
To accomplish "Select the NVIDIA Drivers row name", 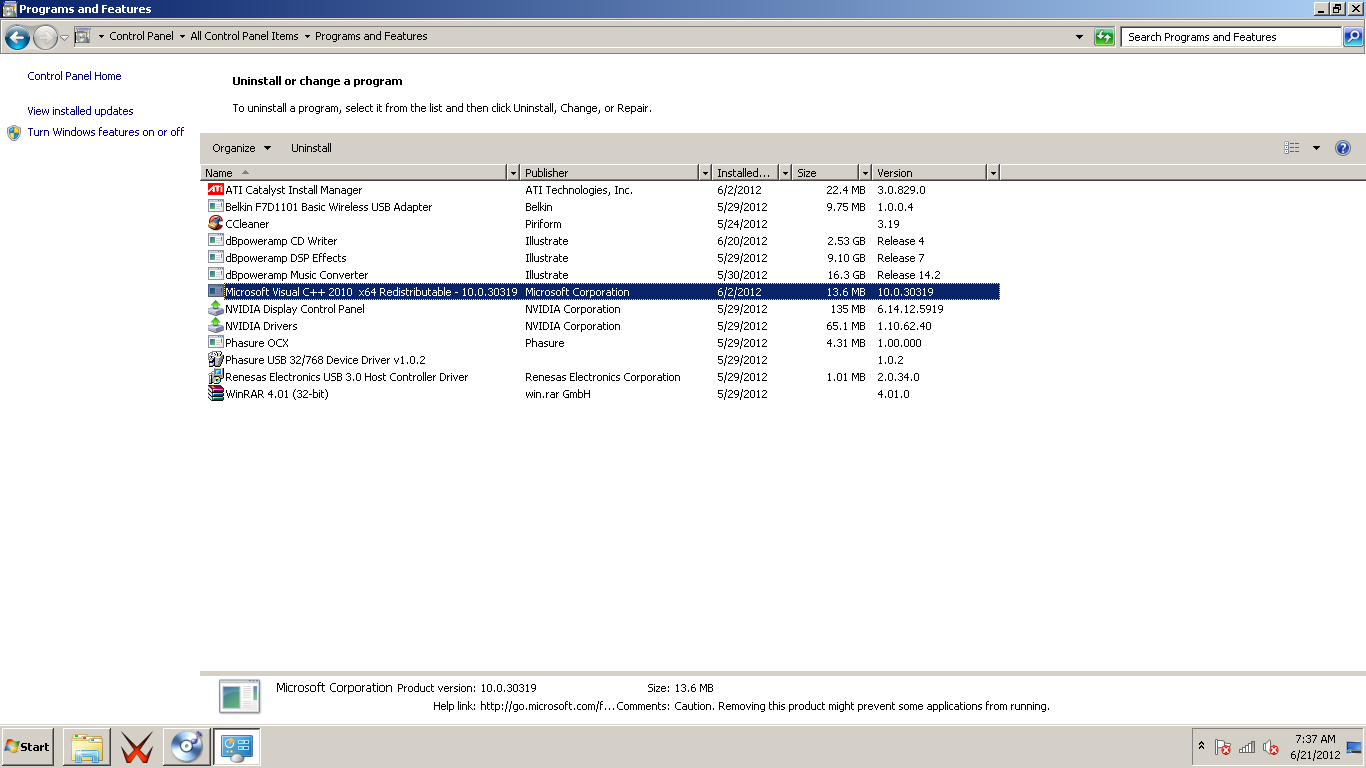I will coord(261,326).
